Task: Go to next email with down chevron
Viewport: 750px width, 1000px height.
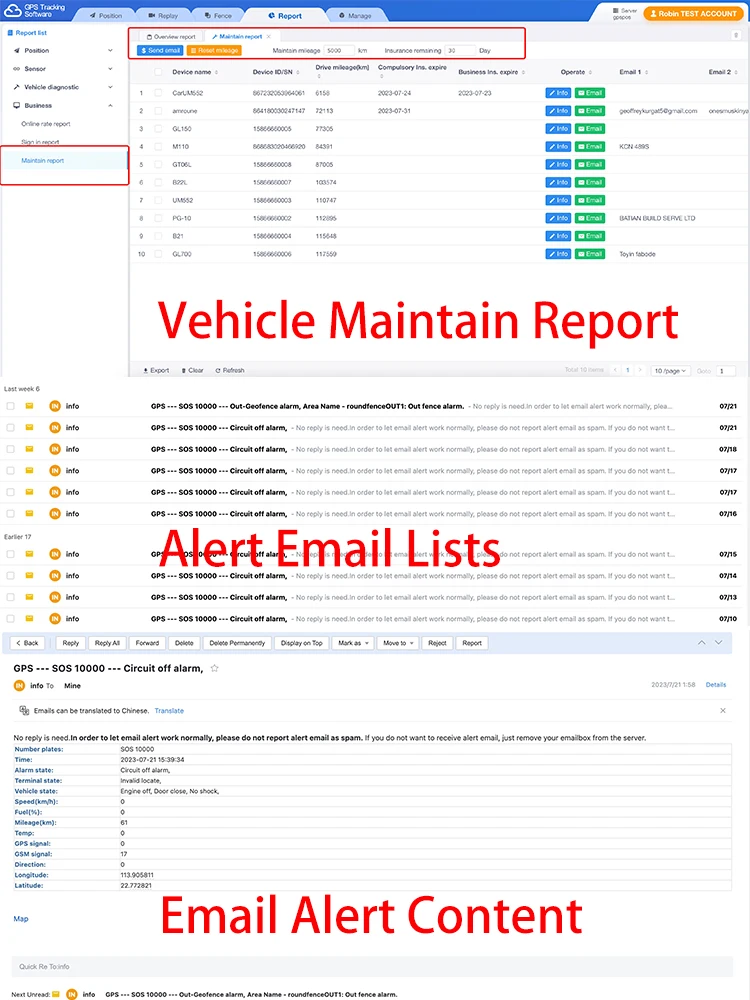Action: tap(719, 642)
